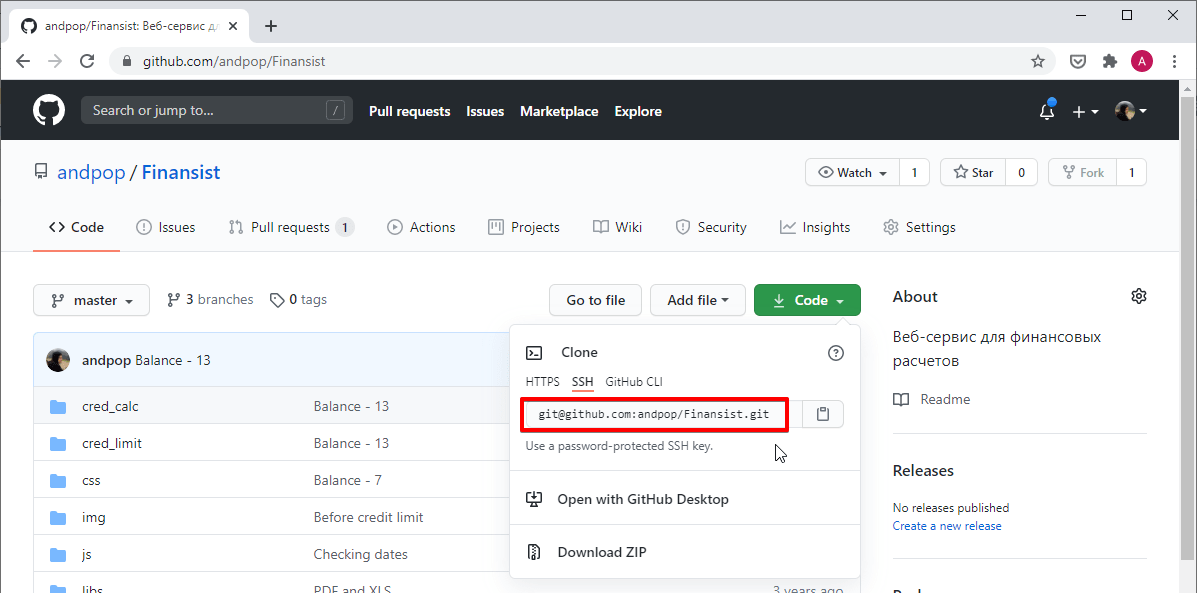The image size is (1197, 593).
Task: Click the Readme book icon
Action: pyautogui.click(x=902, y=399)
